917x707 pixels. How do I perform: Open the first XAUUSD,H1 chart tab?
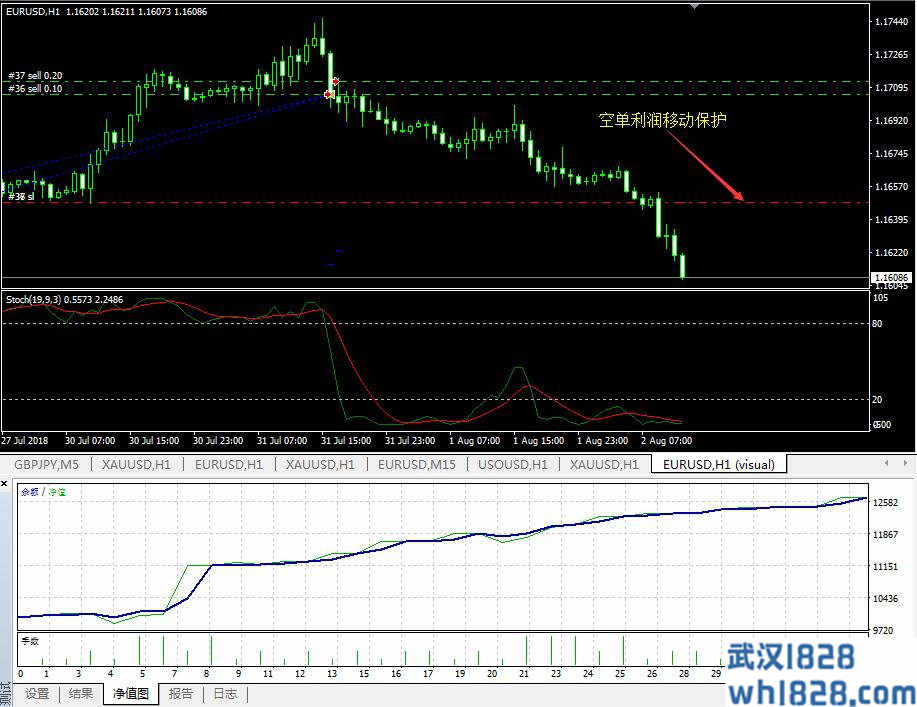point(137,464)
